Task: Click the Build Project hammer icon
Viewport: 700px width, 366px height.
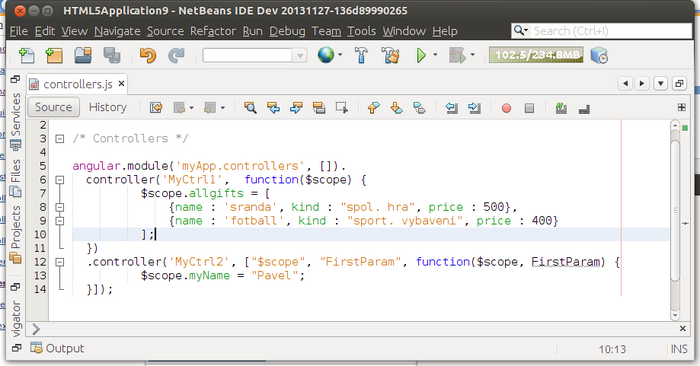Action: coord(361,55)
